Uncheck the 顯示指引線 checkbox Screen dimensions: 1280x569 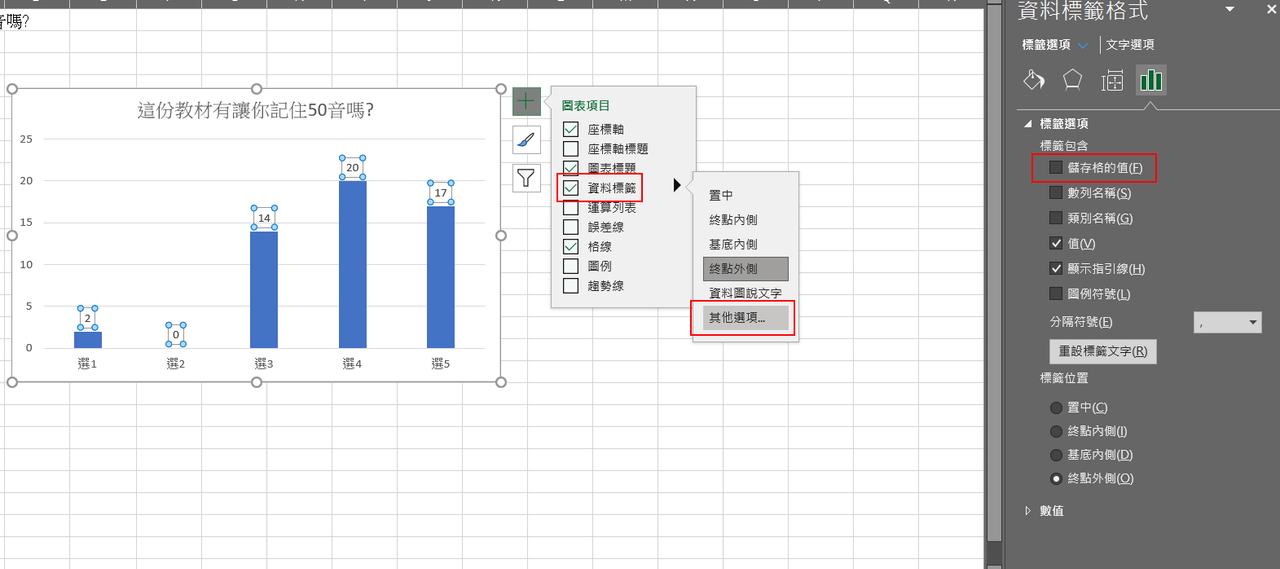point(1056,269)
